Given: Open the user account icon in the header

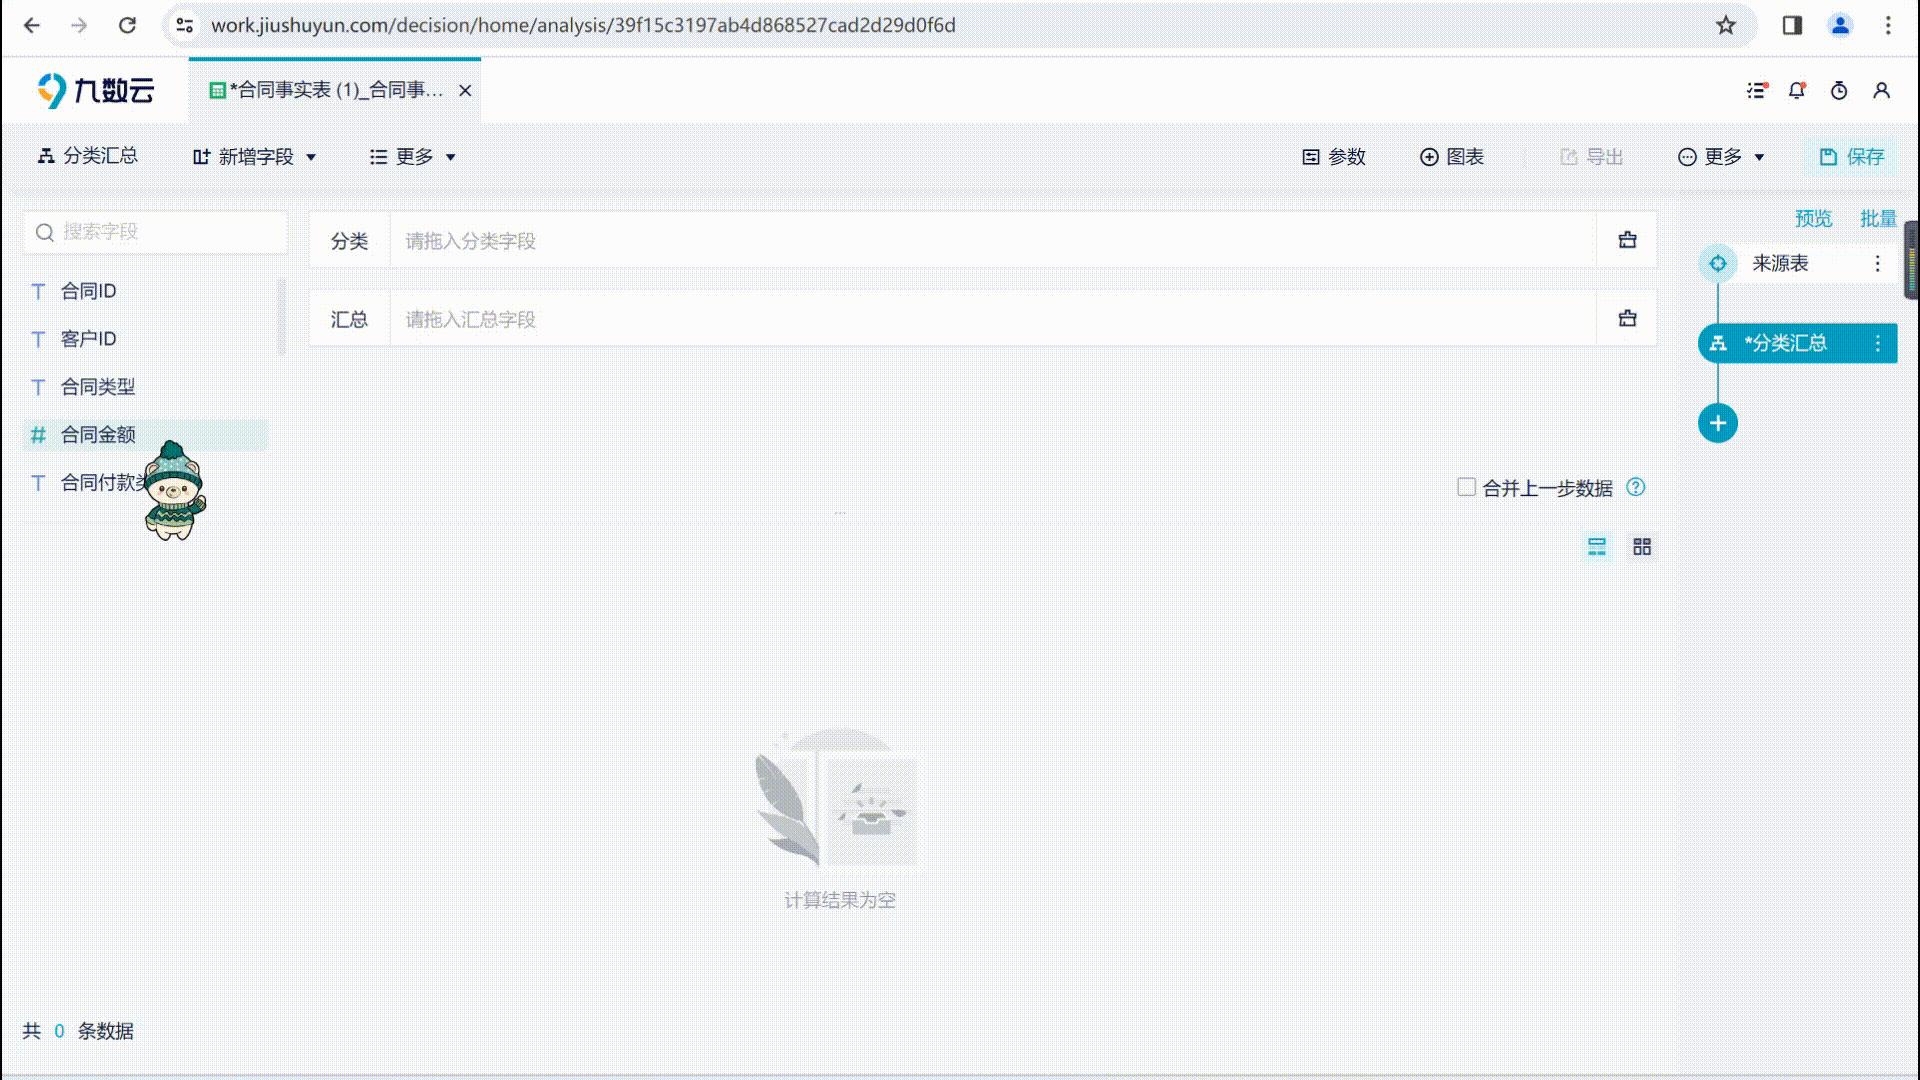Looking at the screenshot, I should (x=1881, y=91).
